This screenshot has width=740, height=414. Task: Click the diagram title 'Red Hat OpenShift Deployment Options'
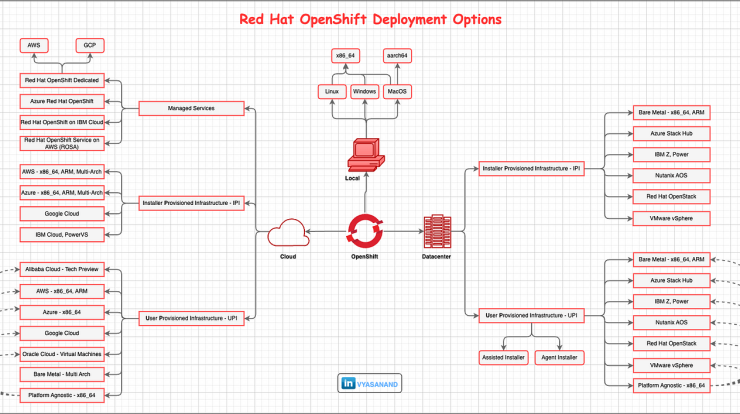click(370, 19)
